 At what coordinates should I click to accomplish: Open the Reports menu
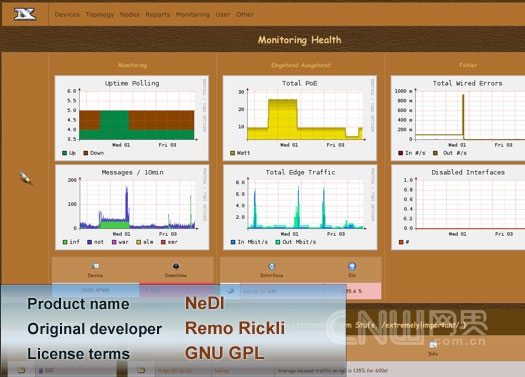158,14
